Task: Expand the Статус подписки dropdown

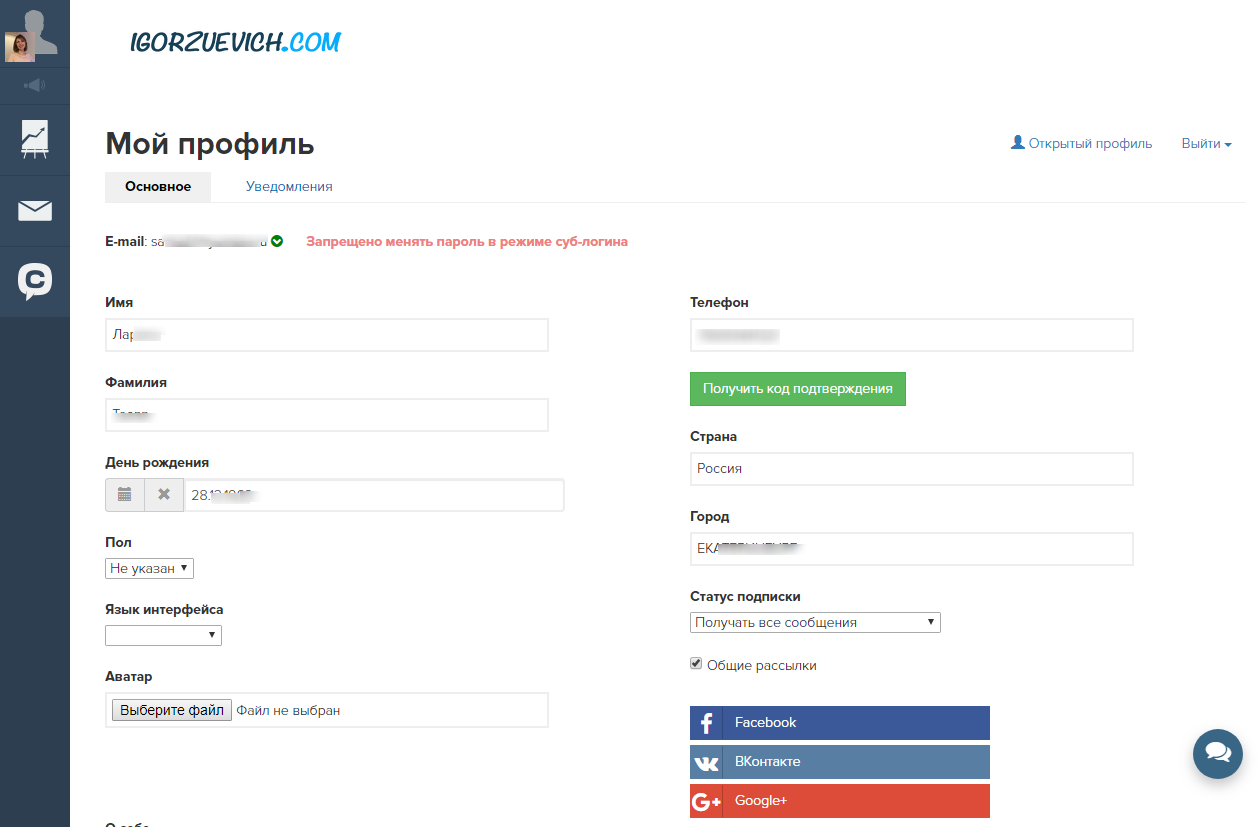Action: 815,622
